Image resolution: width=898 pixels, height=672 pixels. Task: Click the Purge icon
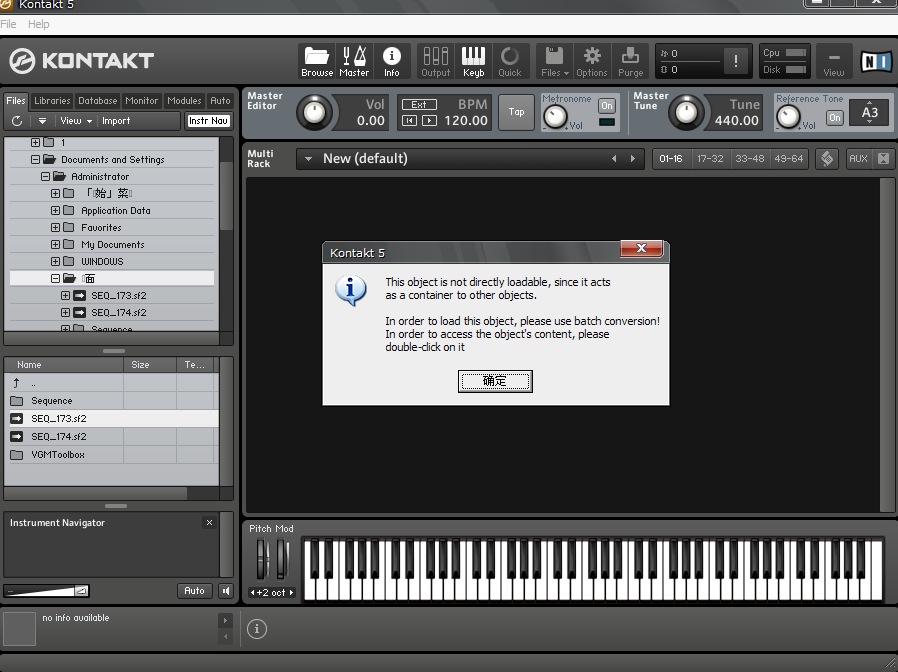coord(630,61)
